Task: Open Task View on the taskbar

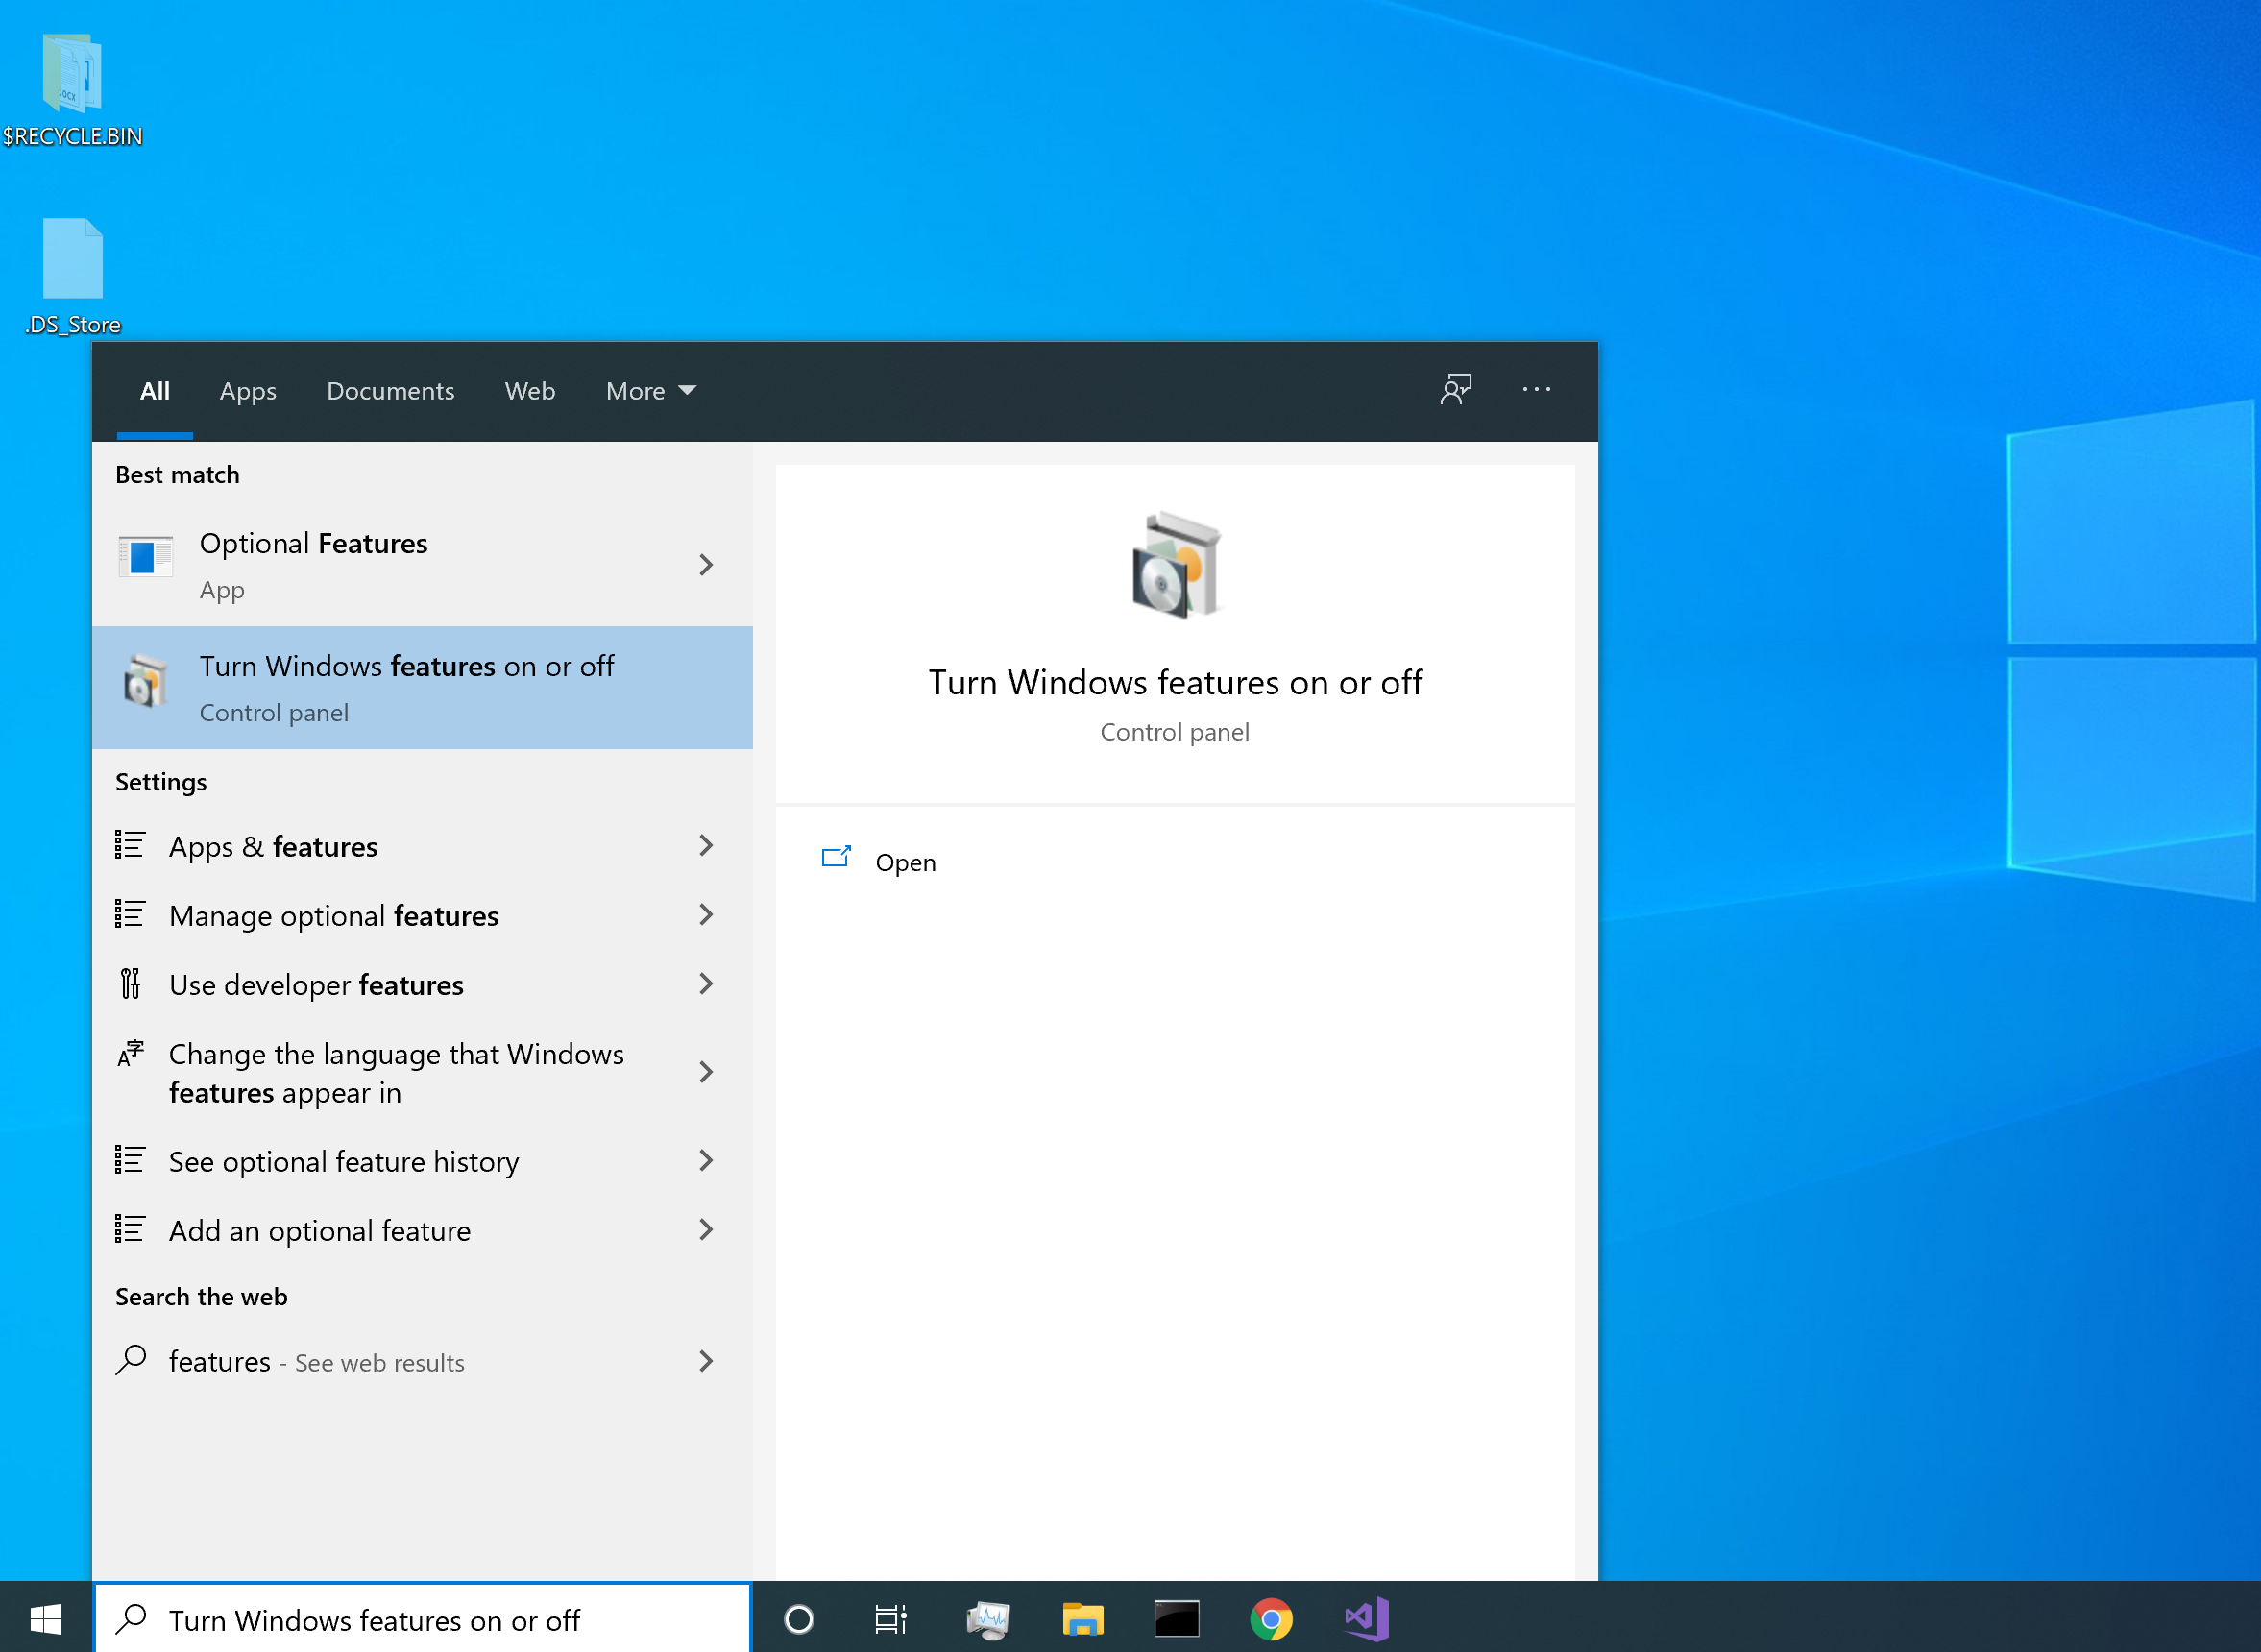Action: [890, 1618]
